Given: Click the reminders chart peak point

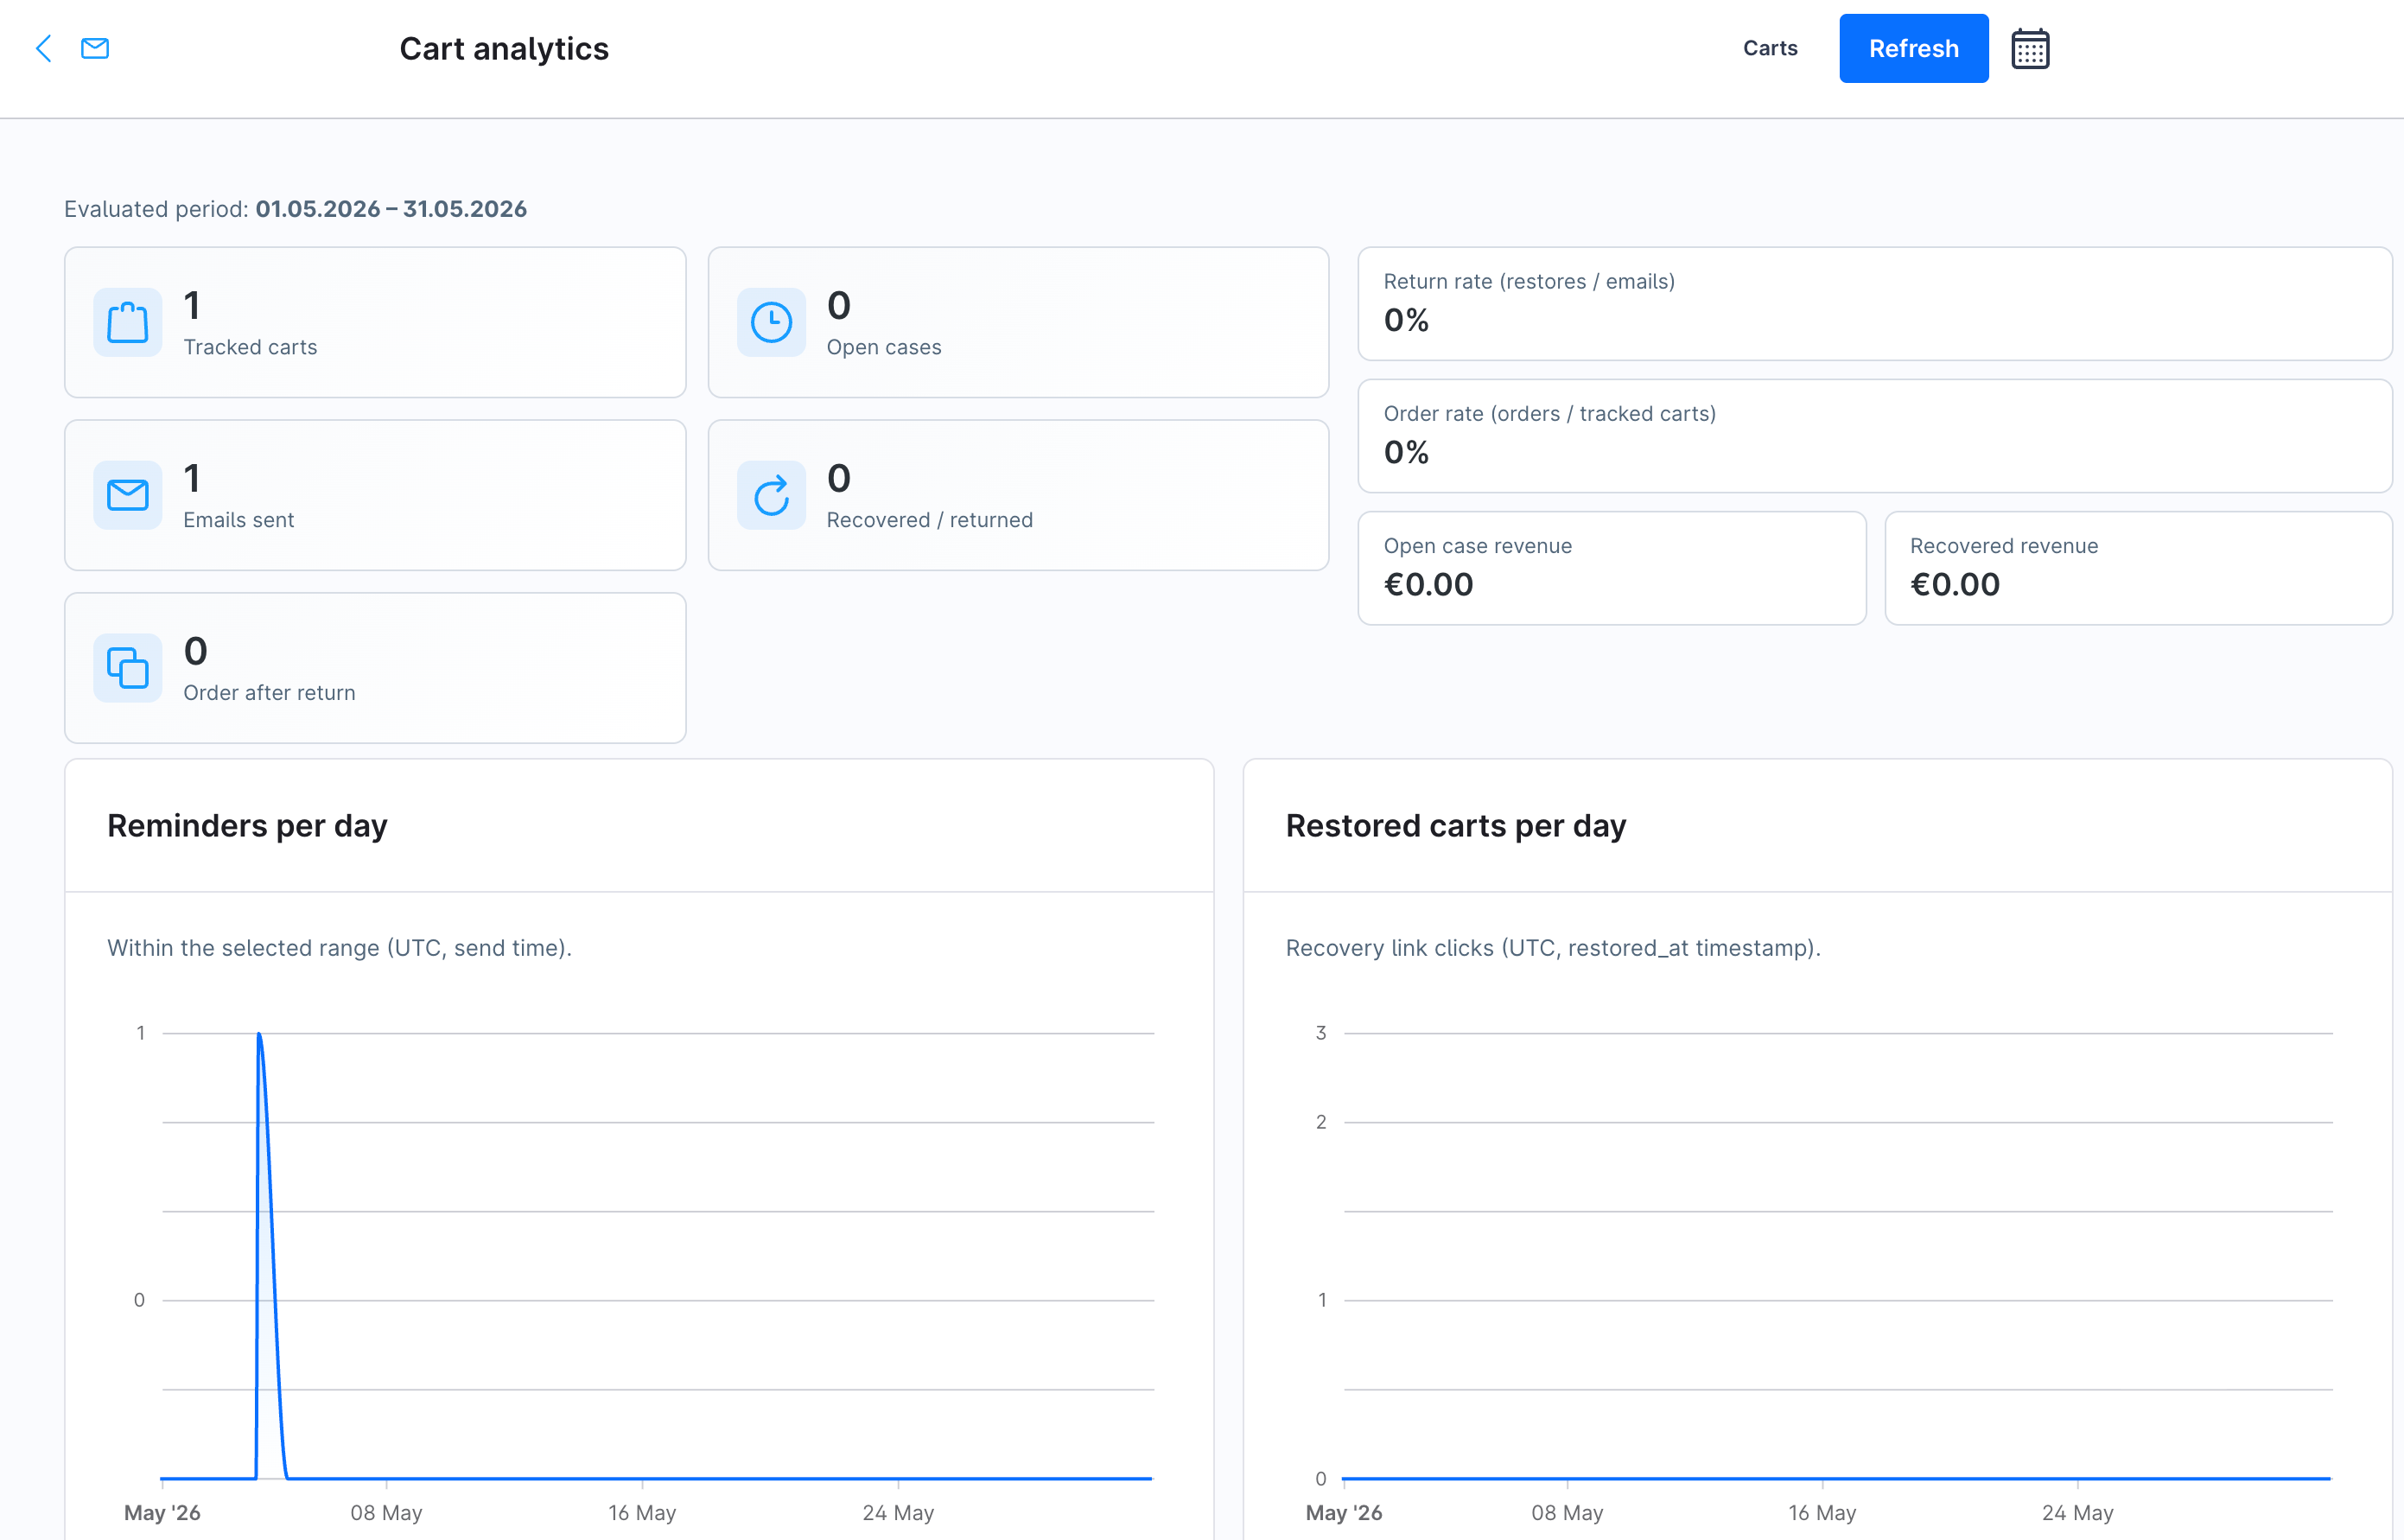Looking at the screenshot, I should (x=259, y=1034).
